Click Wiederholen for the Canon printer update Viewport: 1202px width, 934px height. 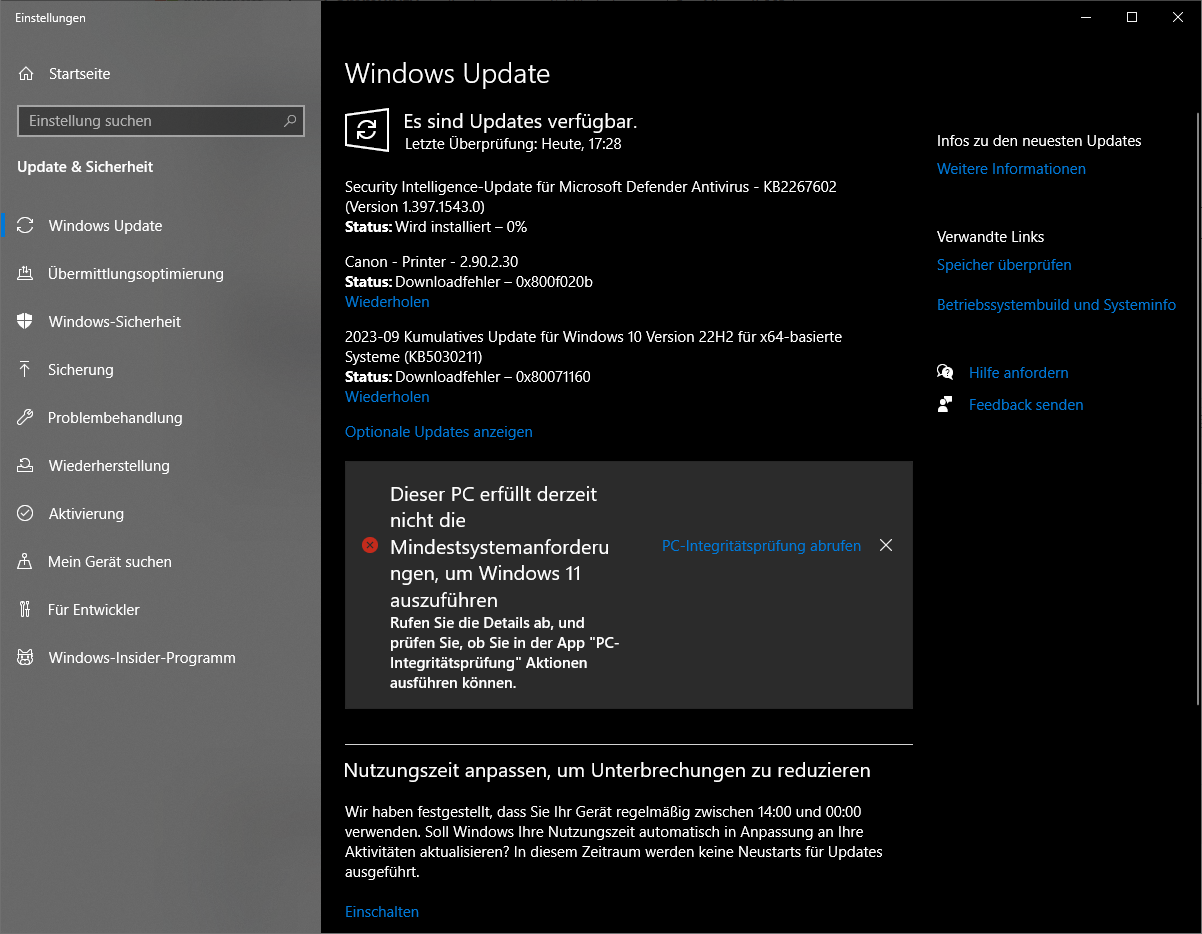(387, 301)
